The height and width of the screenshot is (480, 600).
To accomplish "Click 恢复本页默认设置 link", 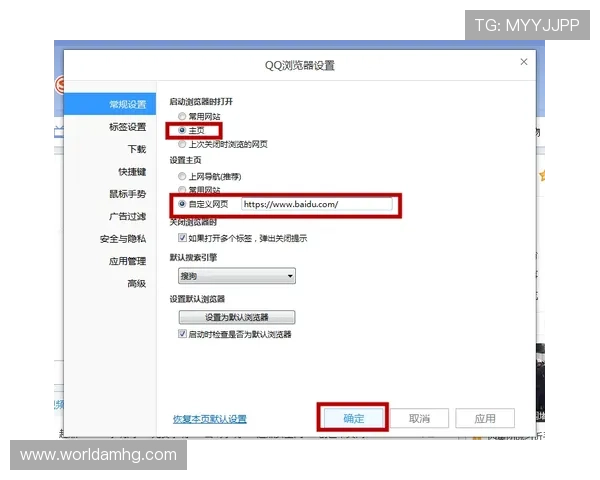I will tap(210, 419).
